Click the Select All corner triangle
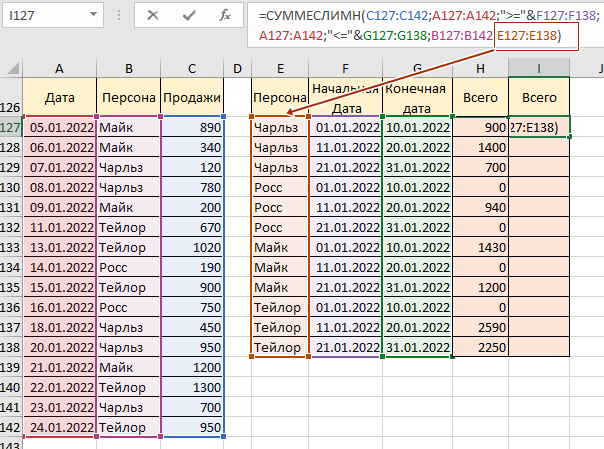 coord(12,69)
